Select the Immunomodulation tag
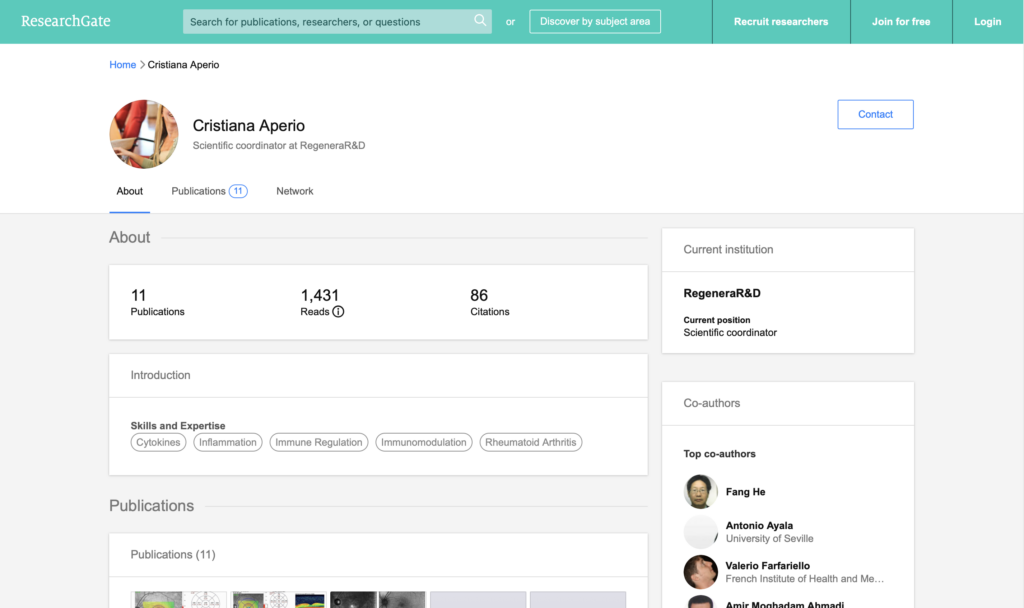The image size is (1024, 608). [424, 442]
